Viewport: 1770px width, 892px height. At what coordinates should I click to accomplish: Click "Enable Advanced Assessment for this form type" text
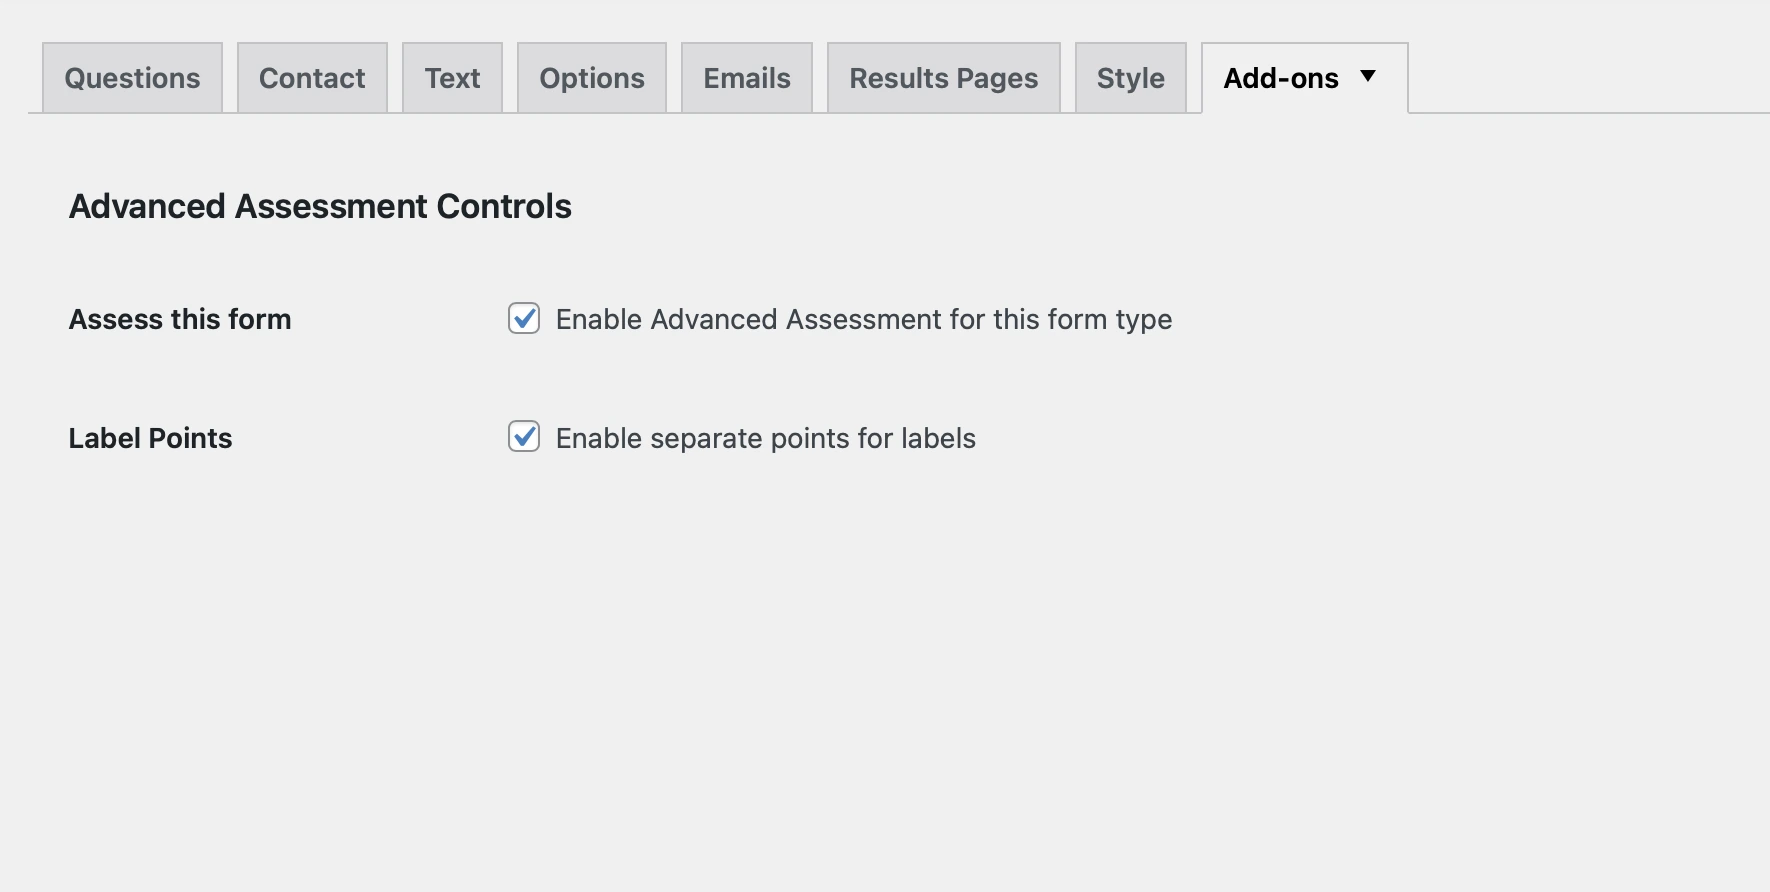[x=863, y=319]
